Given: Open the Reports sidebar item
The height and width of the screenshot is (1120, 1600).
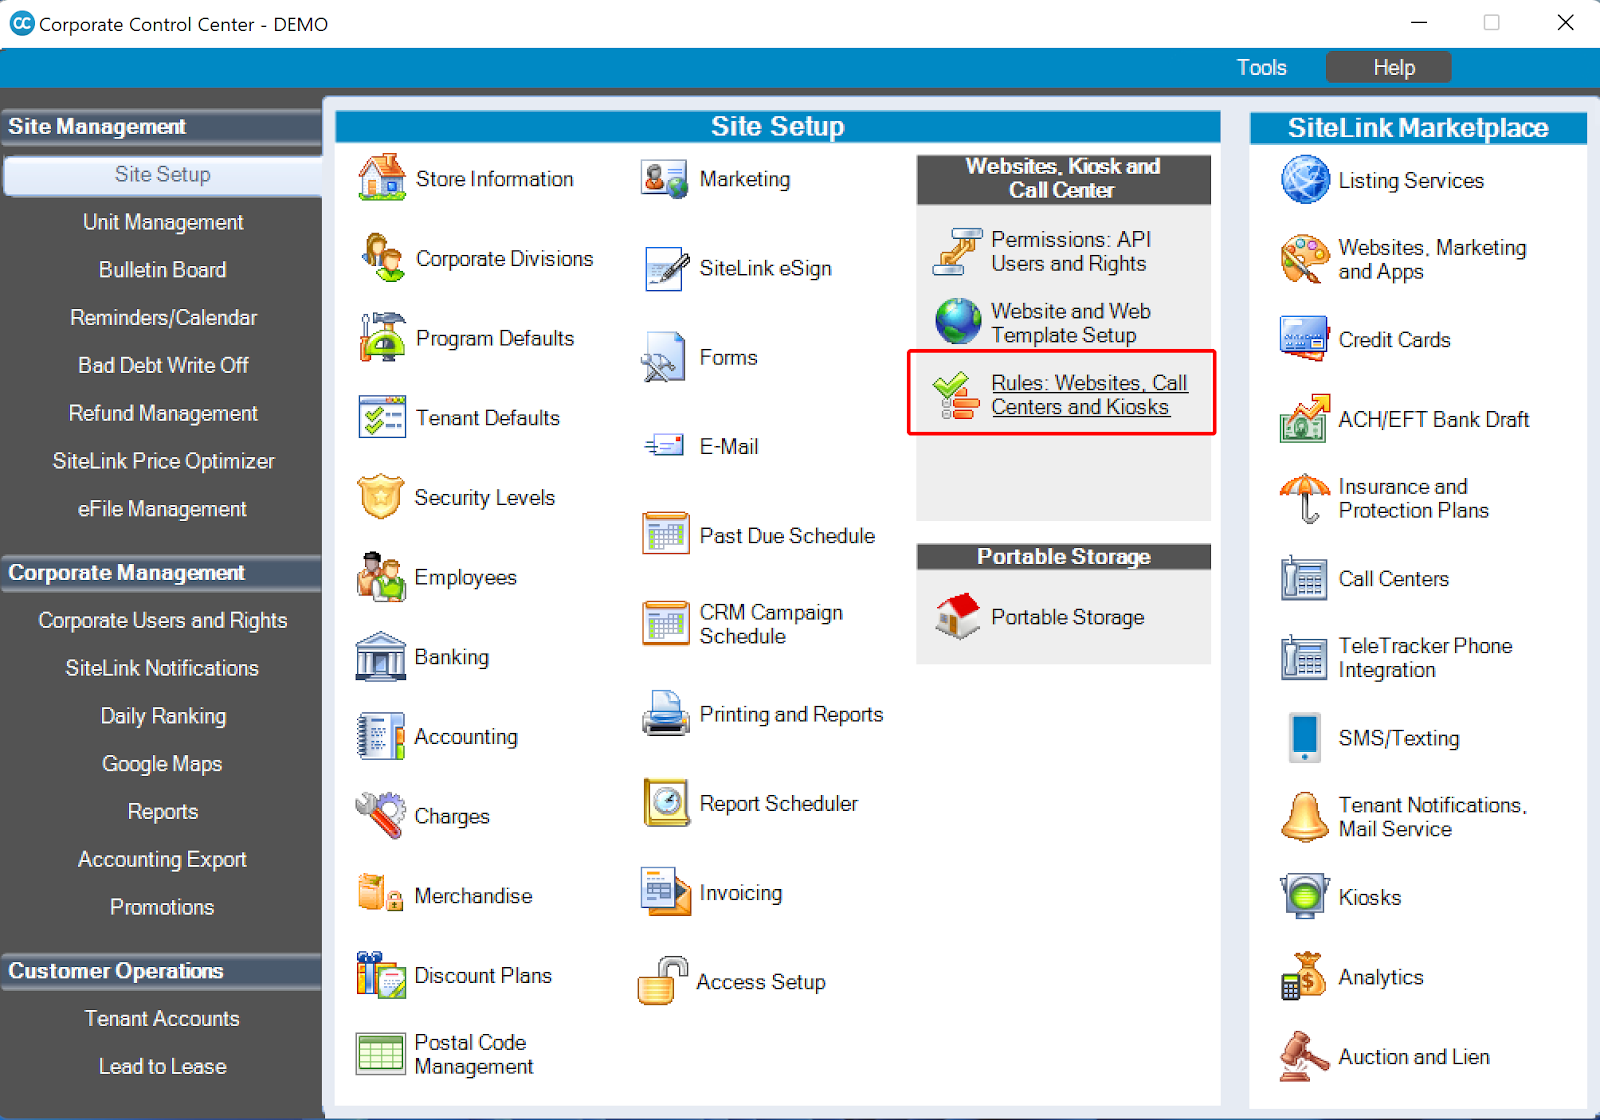Looking at the screenshot, I should 162,812.
